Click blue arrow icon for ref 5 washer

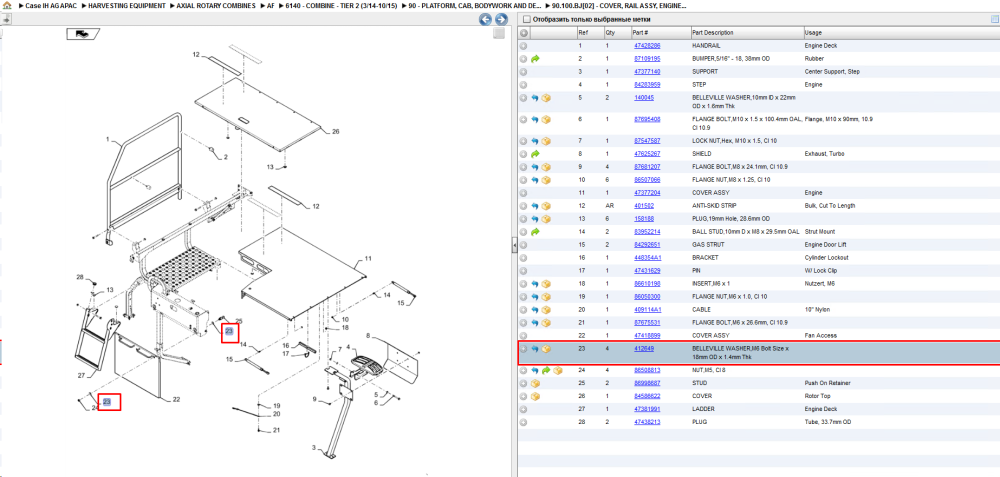point(535,98)
